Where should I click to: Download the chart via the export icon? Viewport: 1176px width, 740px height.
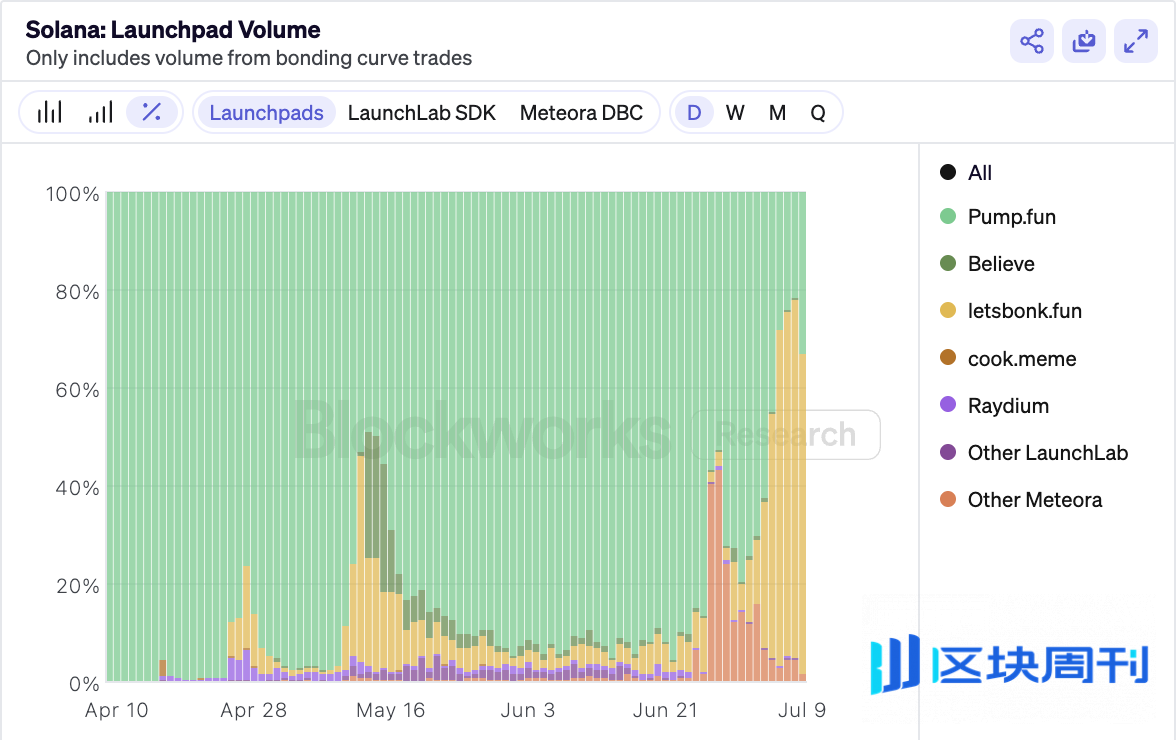tap(1084, 41)
